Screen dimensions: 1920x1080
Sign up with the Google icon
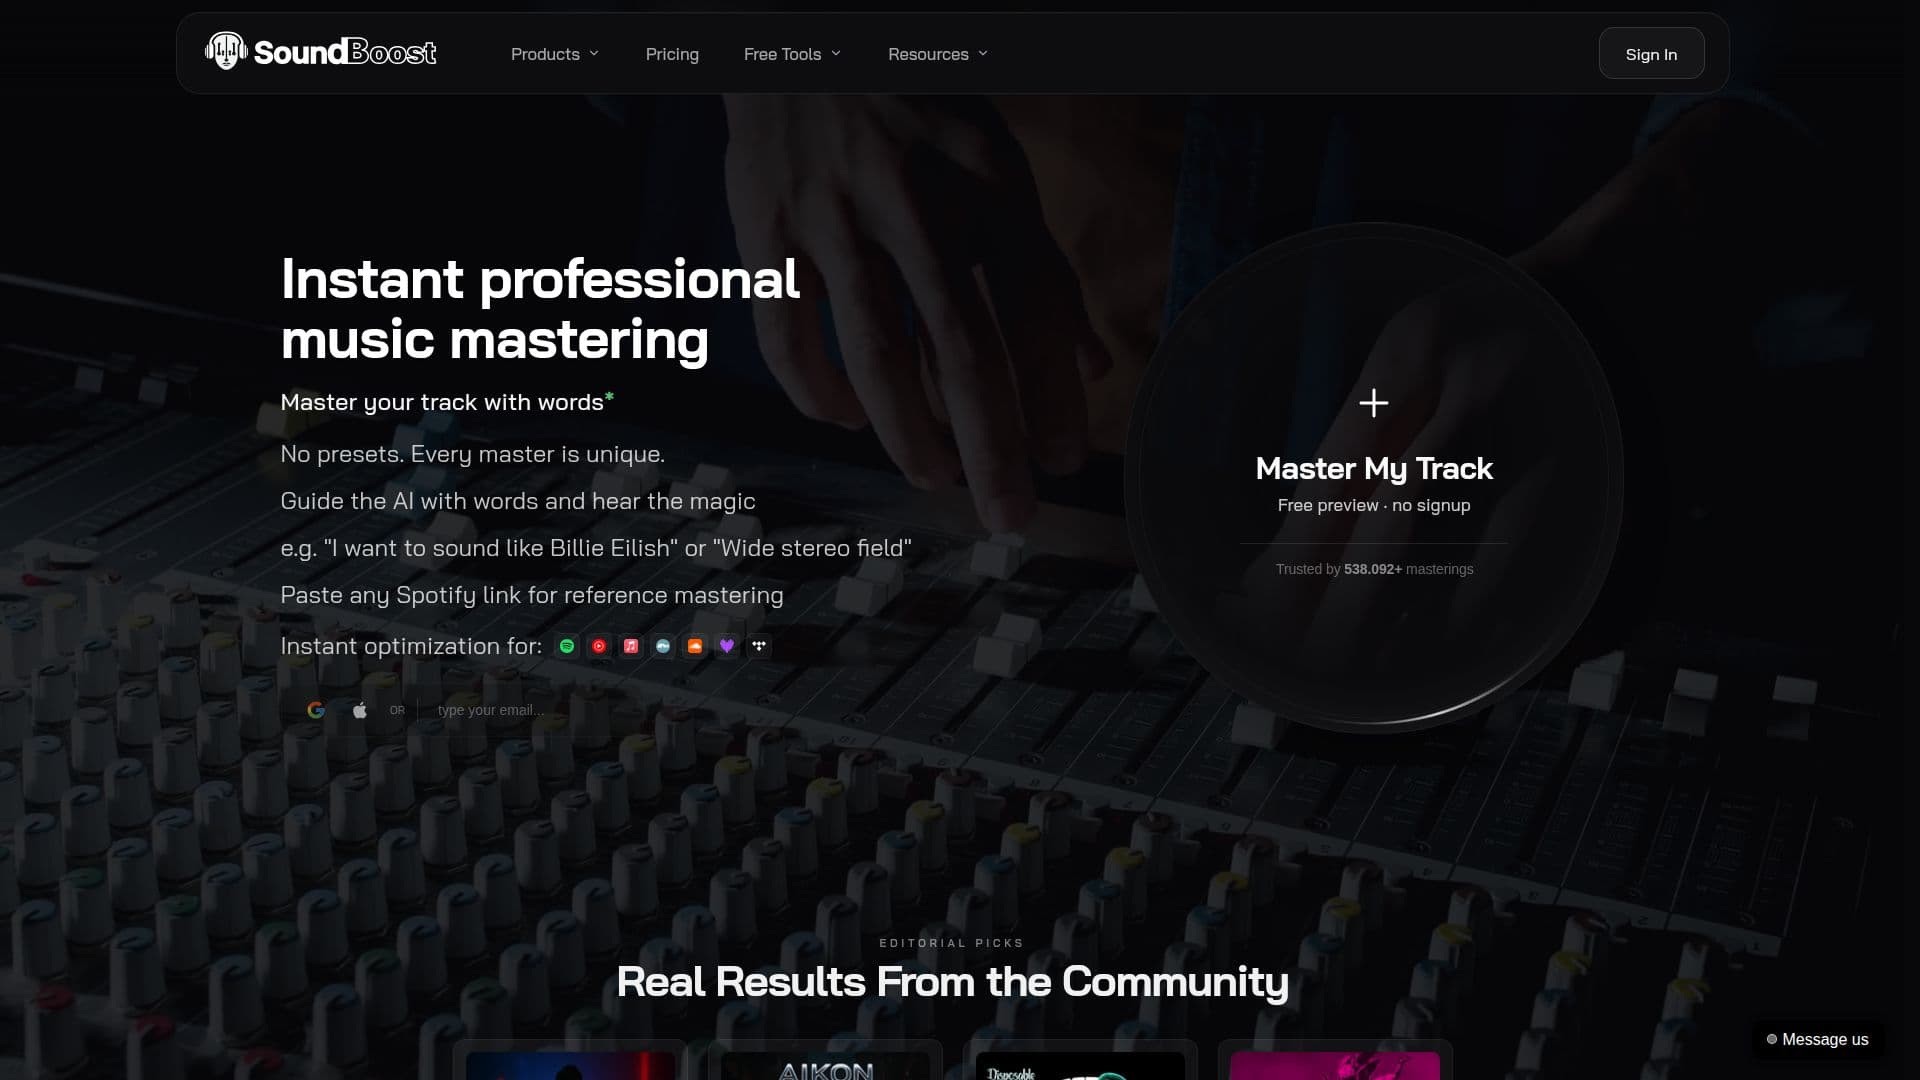click(x=316, y=710)
